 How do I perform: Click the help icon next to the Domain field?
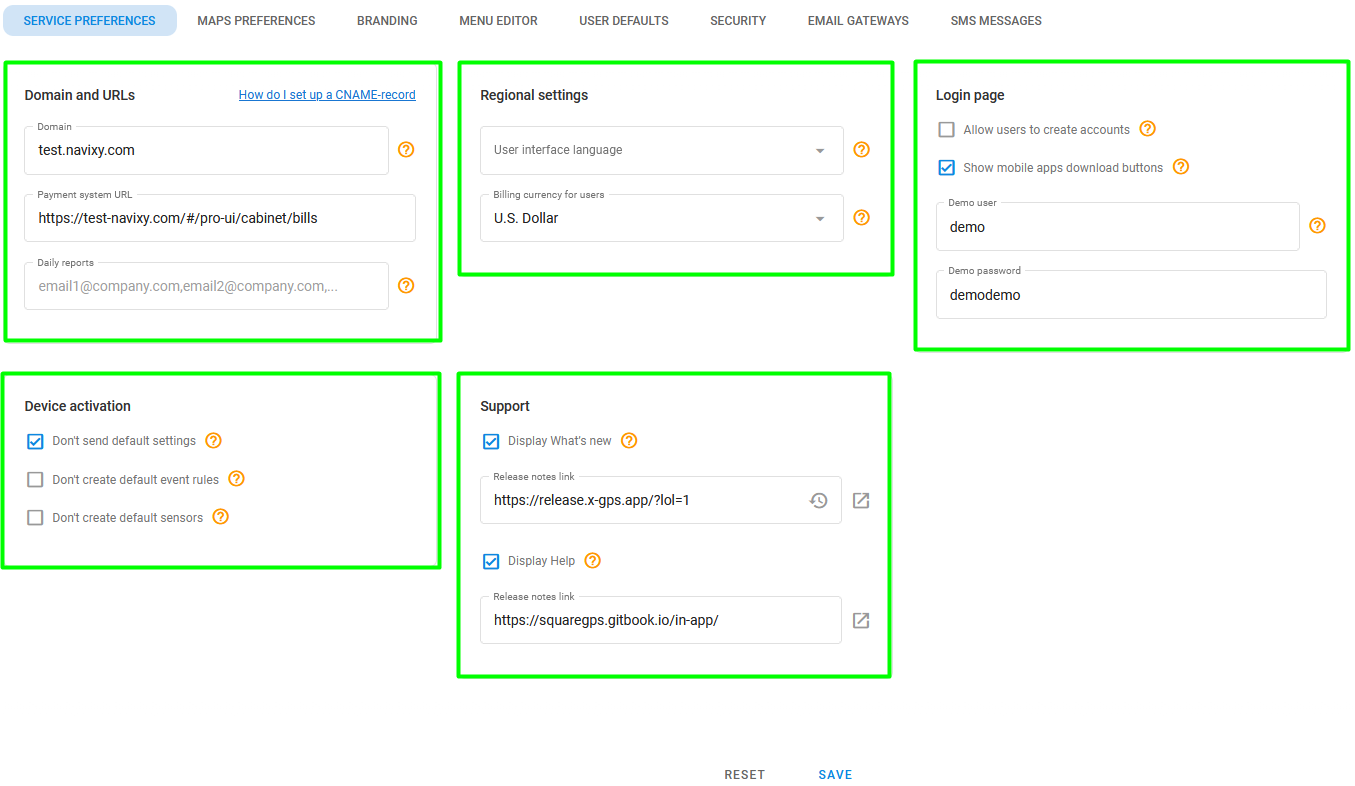pyautogui.click(x=406, y=150)
